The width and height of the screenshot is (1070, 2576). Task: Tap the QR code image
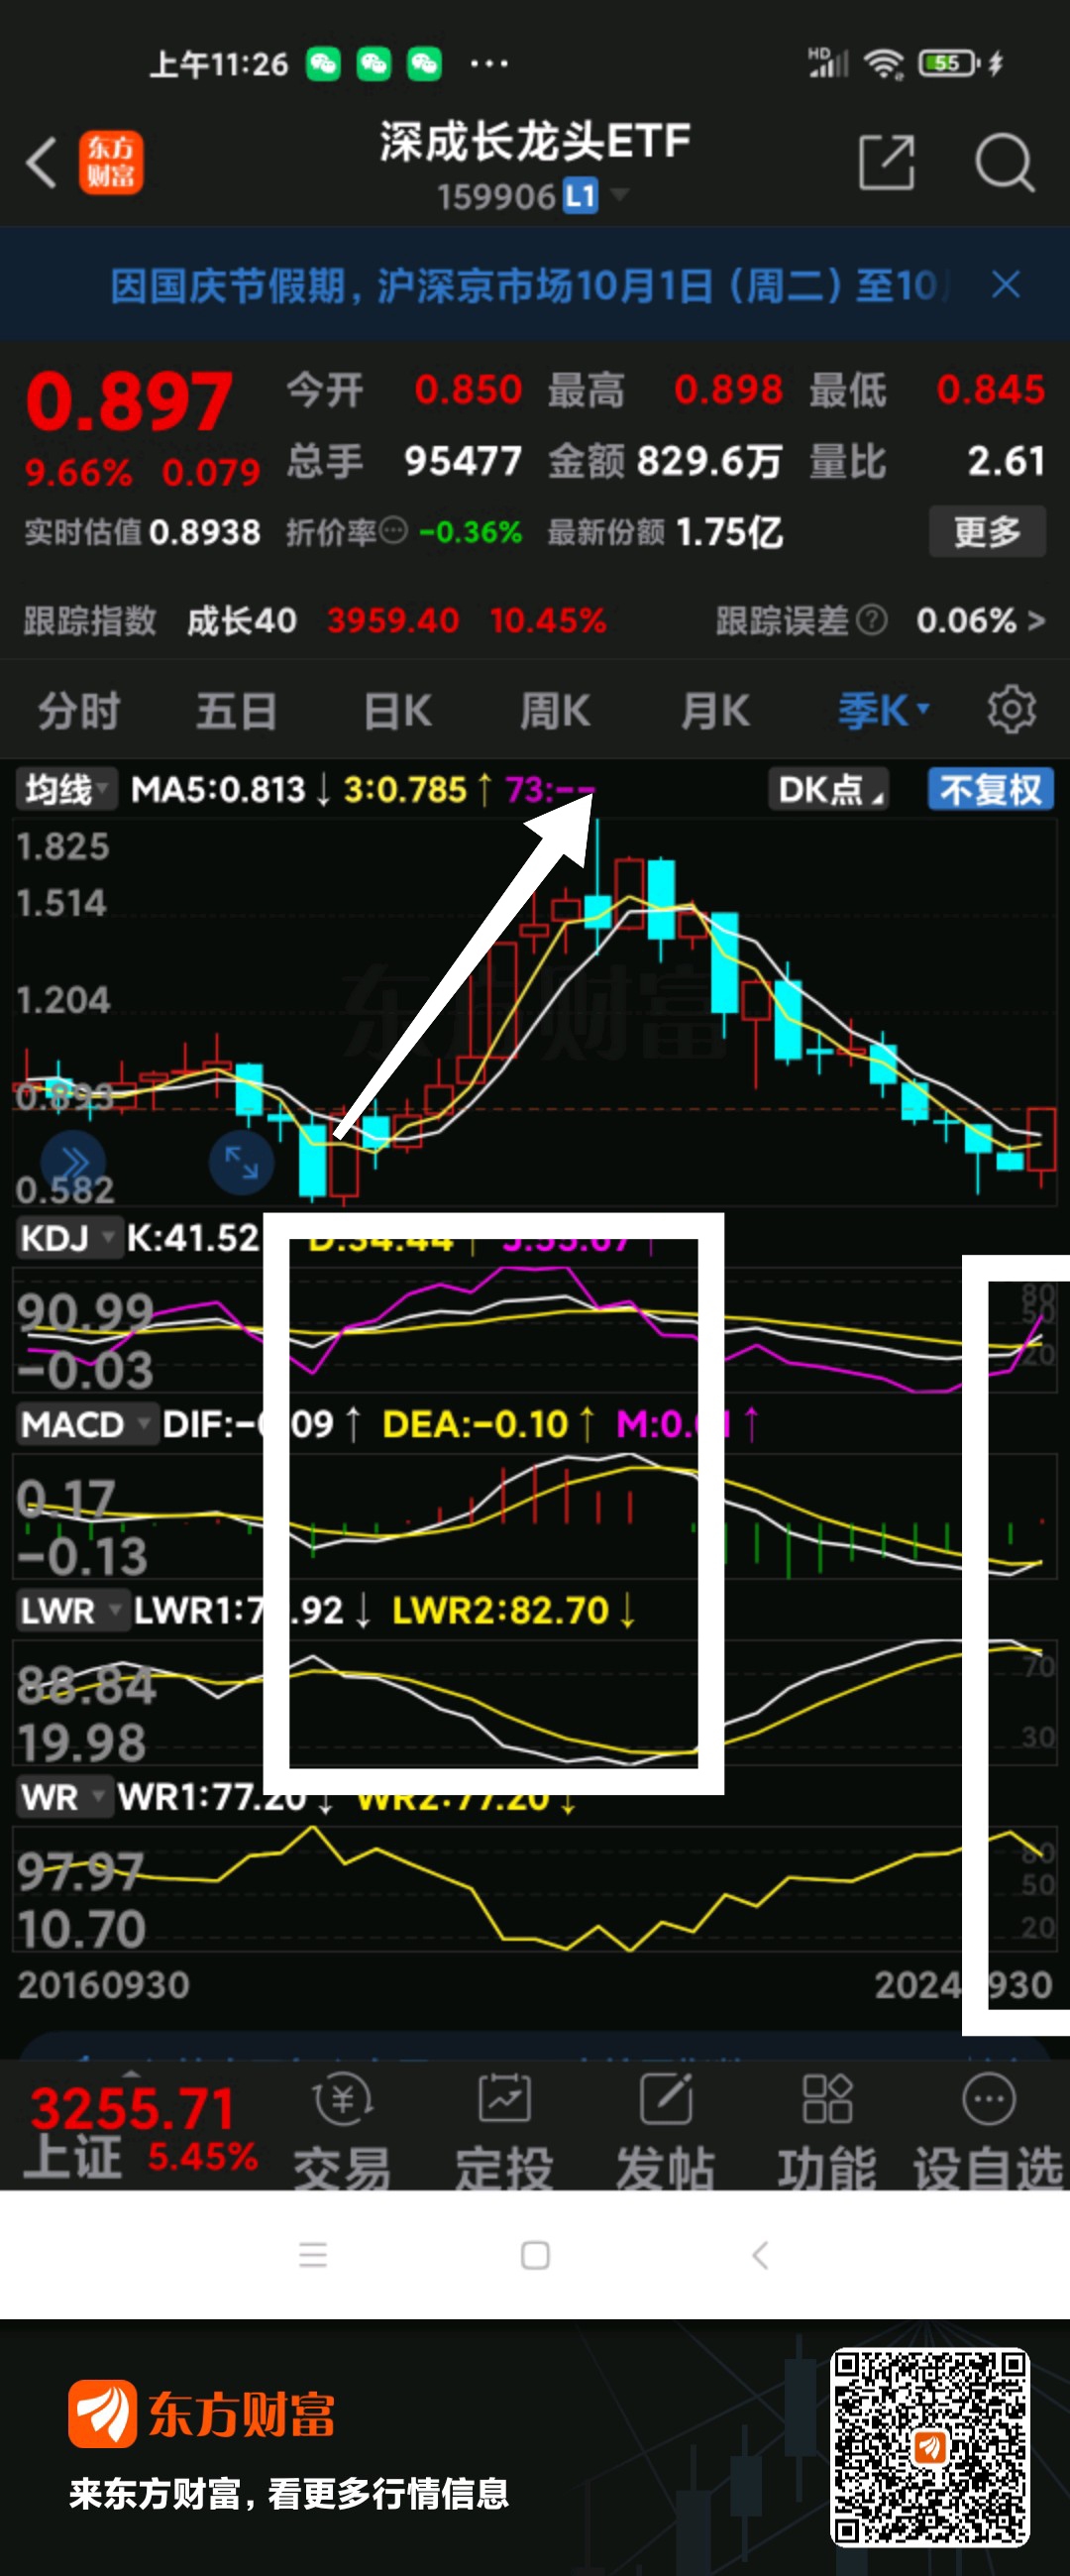coord(930,2447)
